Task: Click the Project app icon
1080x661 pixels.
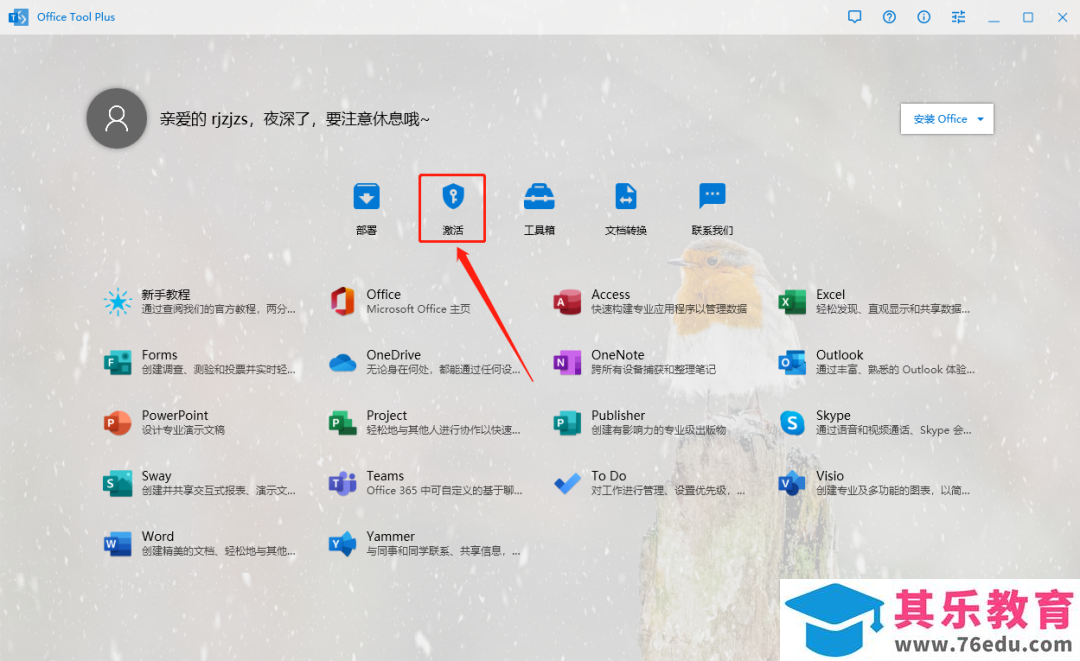Action: click(x=342, y=423)
